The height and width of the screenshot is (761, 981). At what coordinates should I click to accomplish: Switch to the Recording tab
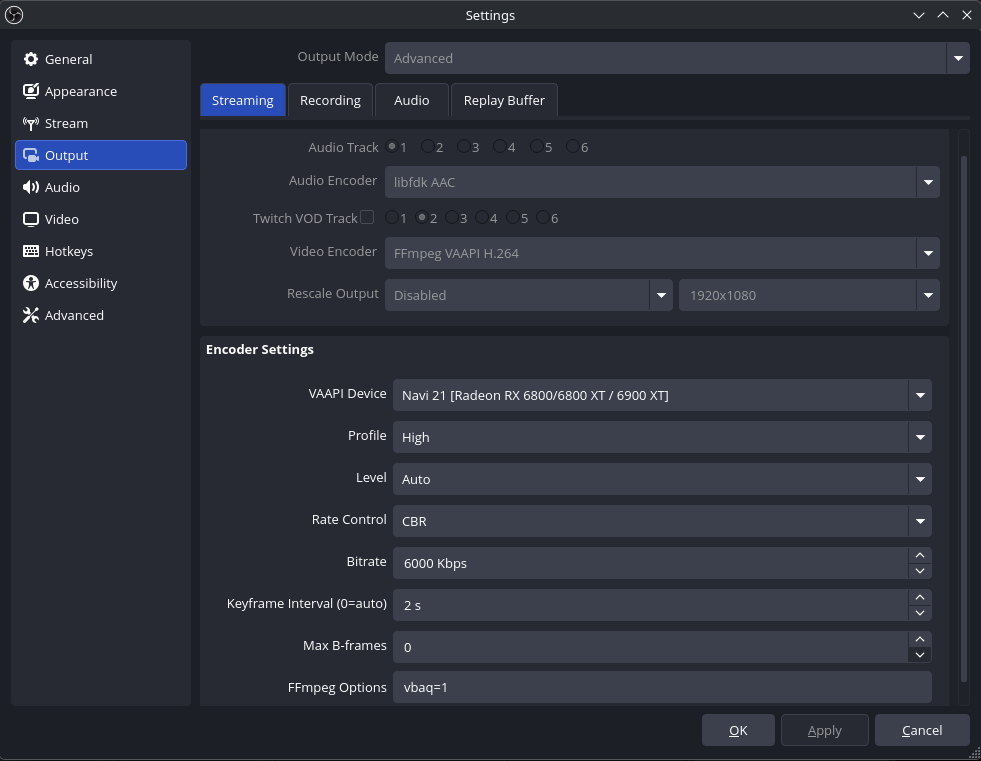330,100
